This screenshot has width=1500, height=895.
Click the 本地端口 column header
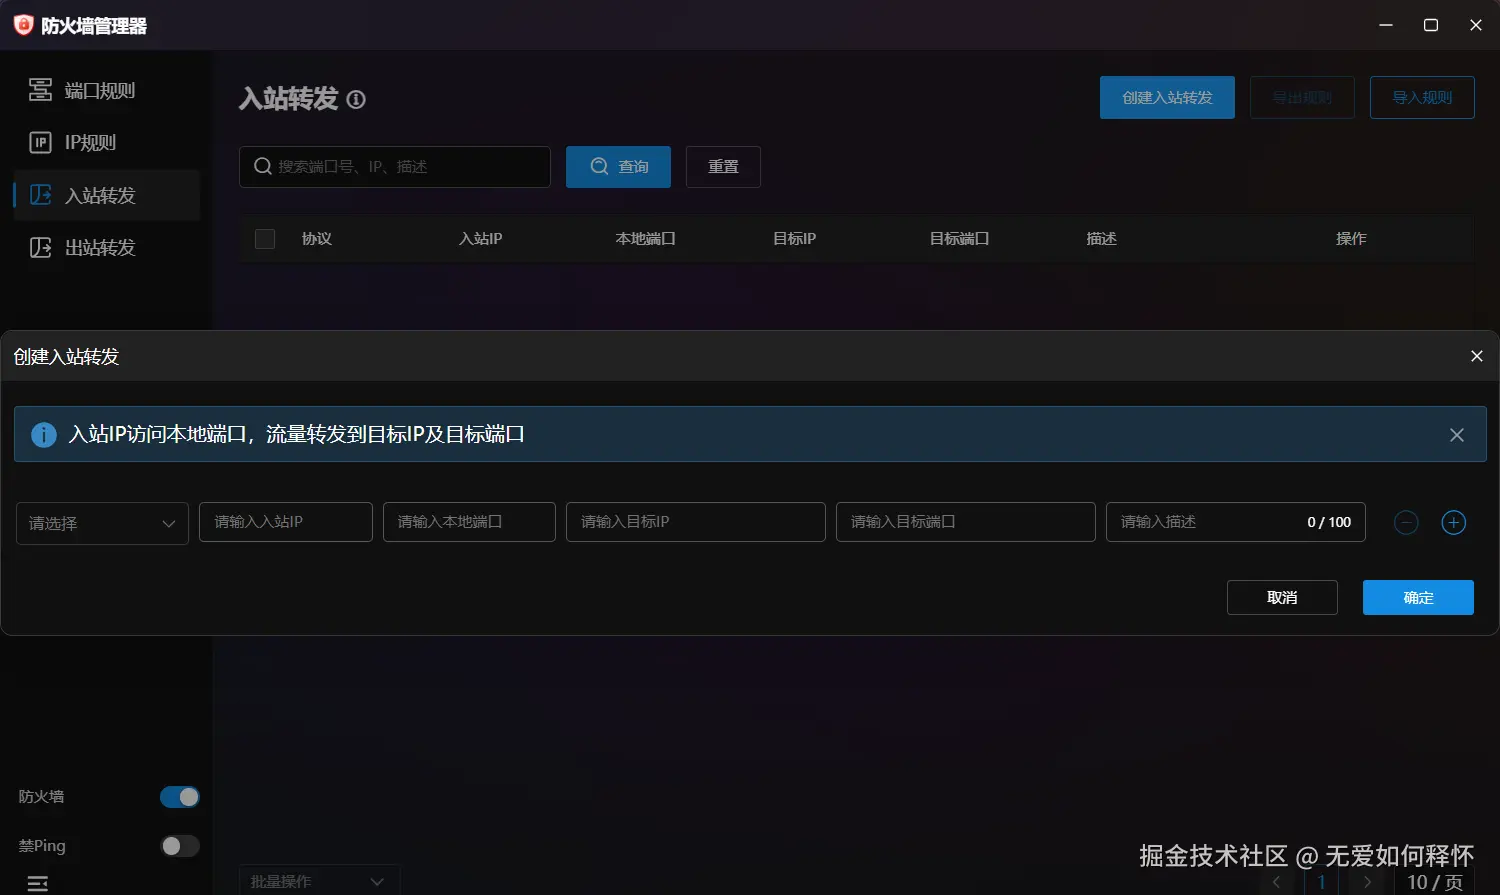point(645,239)
